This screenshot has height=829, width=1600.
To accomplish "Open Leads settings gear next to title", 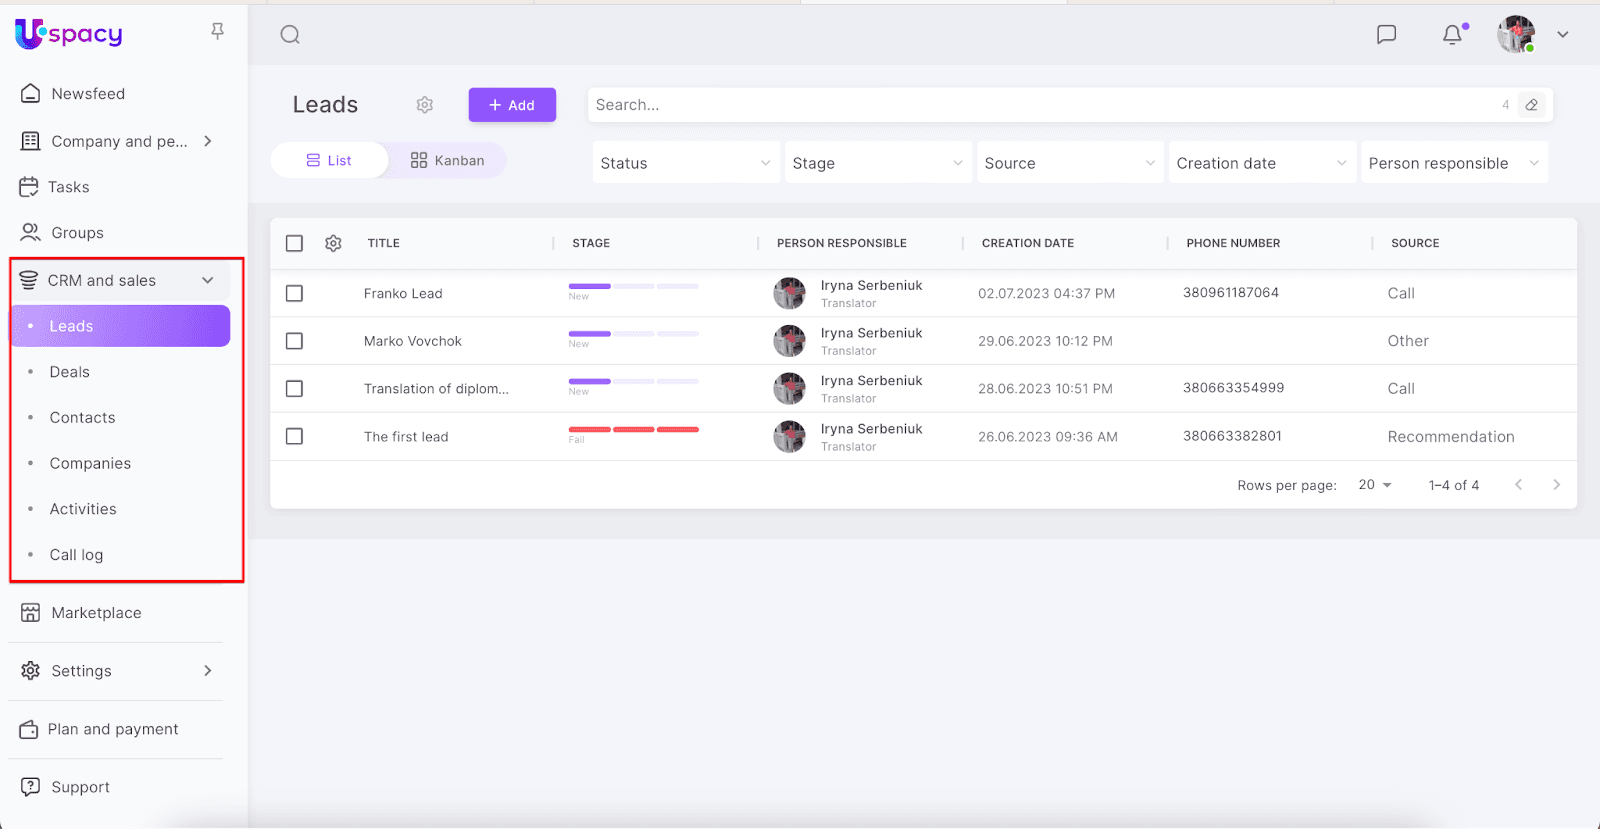I will pyautogui.click(x=425, y=105).
